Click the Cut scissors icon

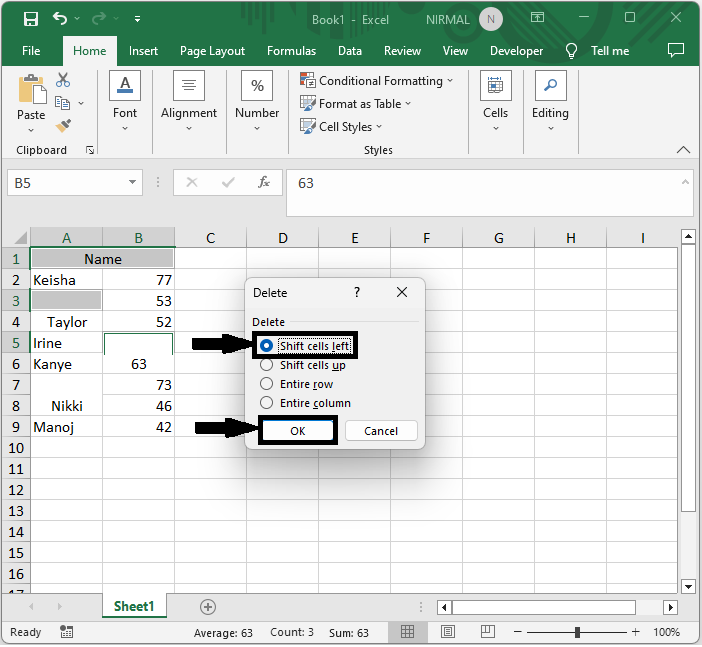click(x=63, y=80)
